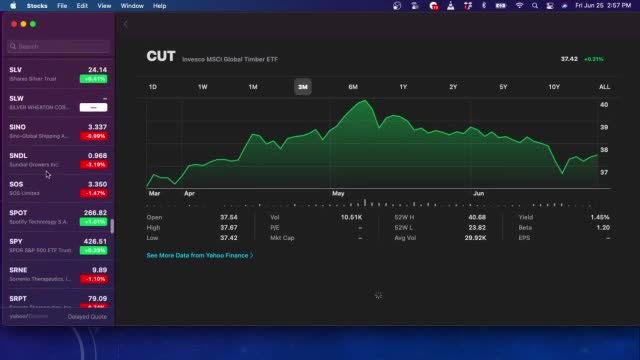Select the SRNE Sorrento Therapeutics row
This screenshot has width=640, height=360.
[x=58, y=274]
